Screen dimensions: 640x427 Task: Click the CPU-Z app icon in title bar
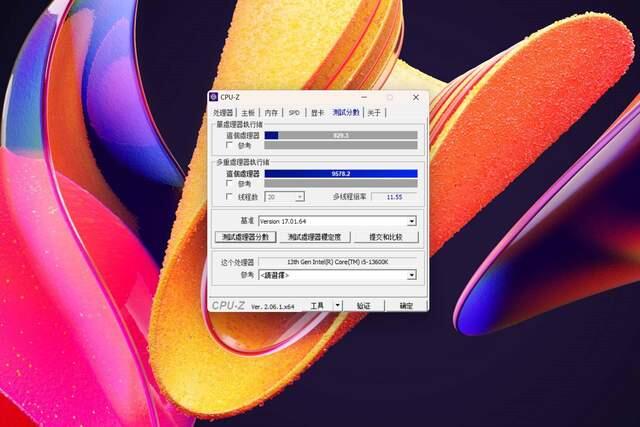[213, 97]
